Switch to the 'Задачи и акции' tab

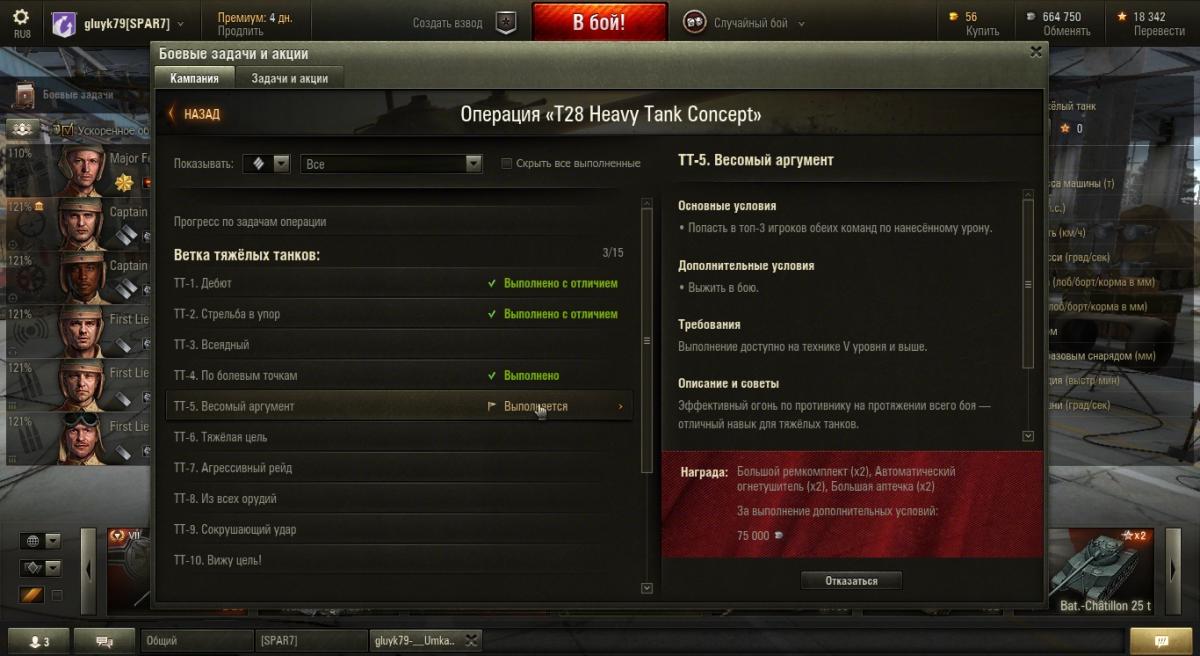(x=290, y=78)
